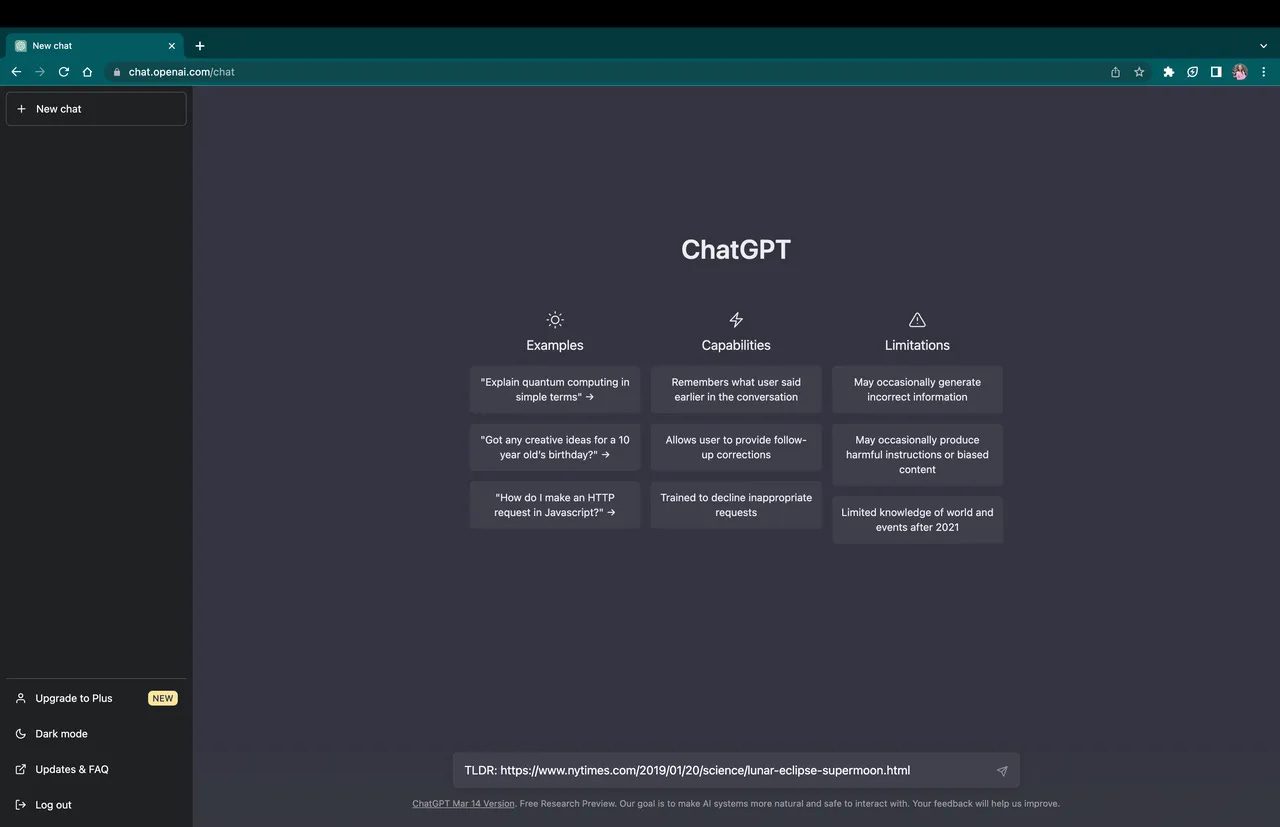The height and width of the screenshot is (827, 1280).
Task: Close the New chat browser tab
Action: 172,46
